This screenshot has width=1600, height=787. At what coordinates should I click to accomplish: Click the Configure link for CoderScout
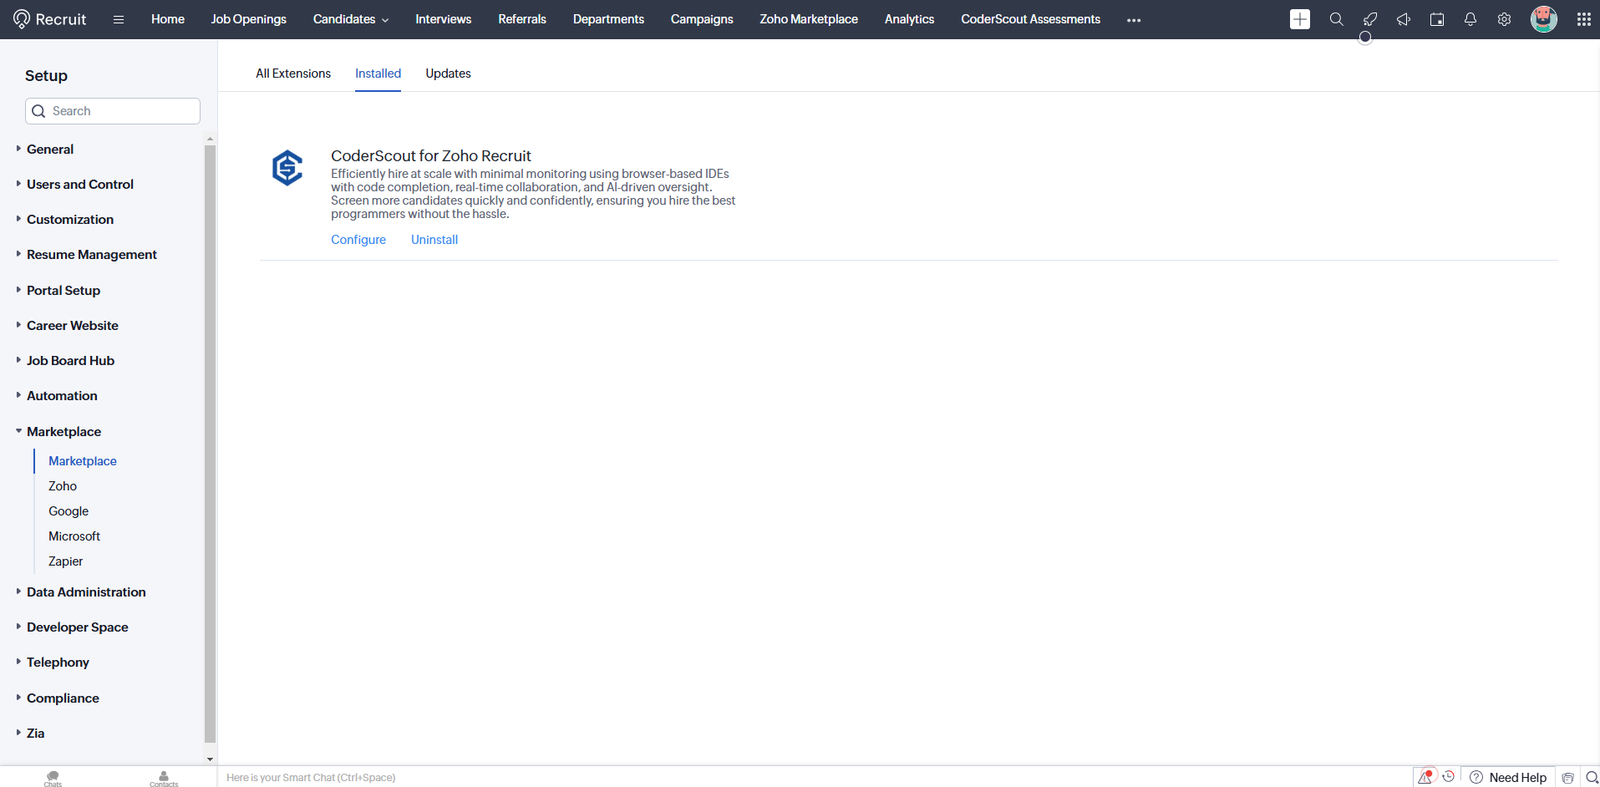(x=358, y=240)
